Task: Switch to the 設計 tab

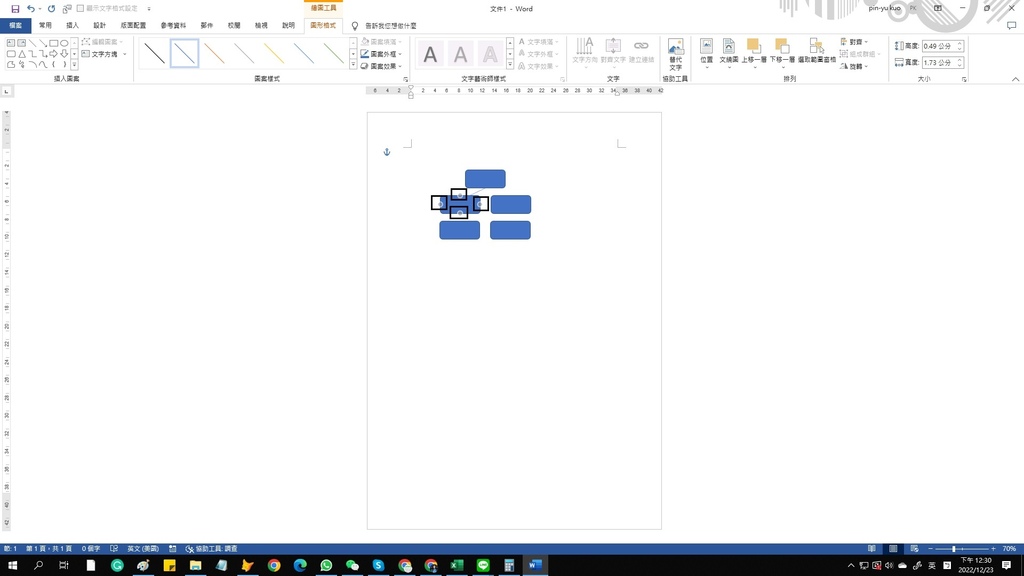Action: point(99,25)
